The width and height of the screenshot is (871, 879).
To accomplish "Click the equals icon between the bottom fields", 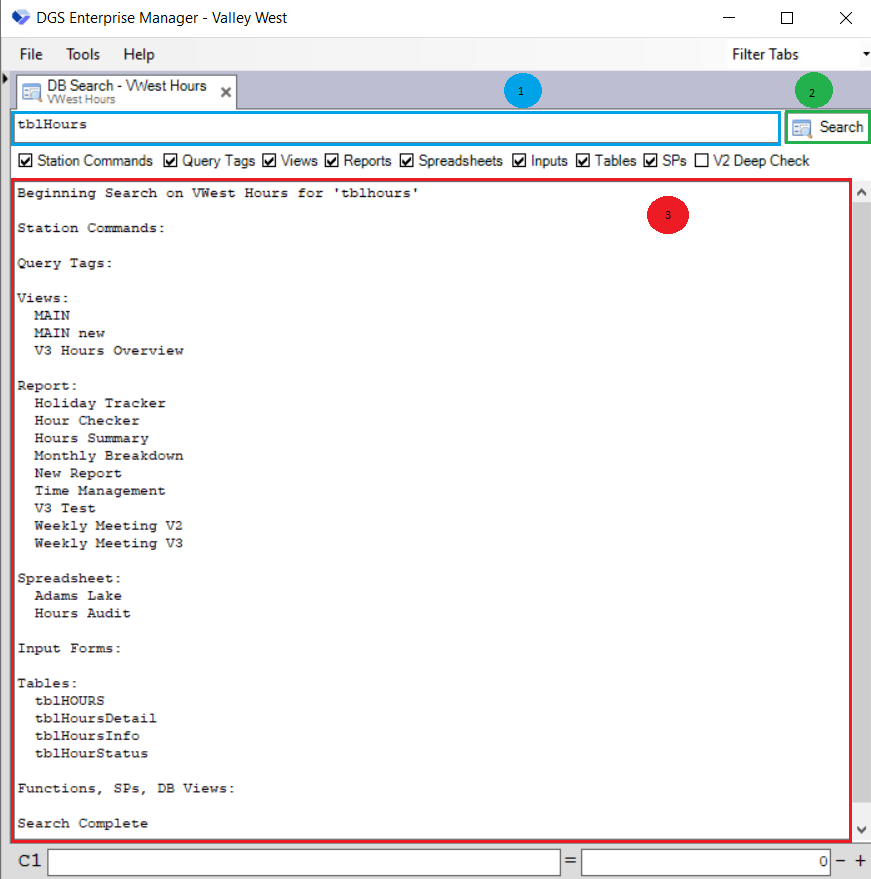I will [570, 861].
